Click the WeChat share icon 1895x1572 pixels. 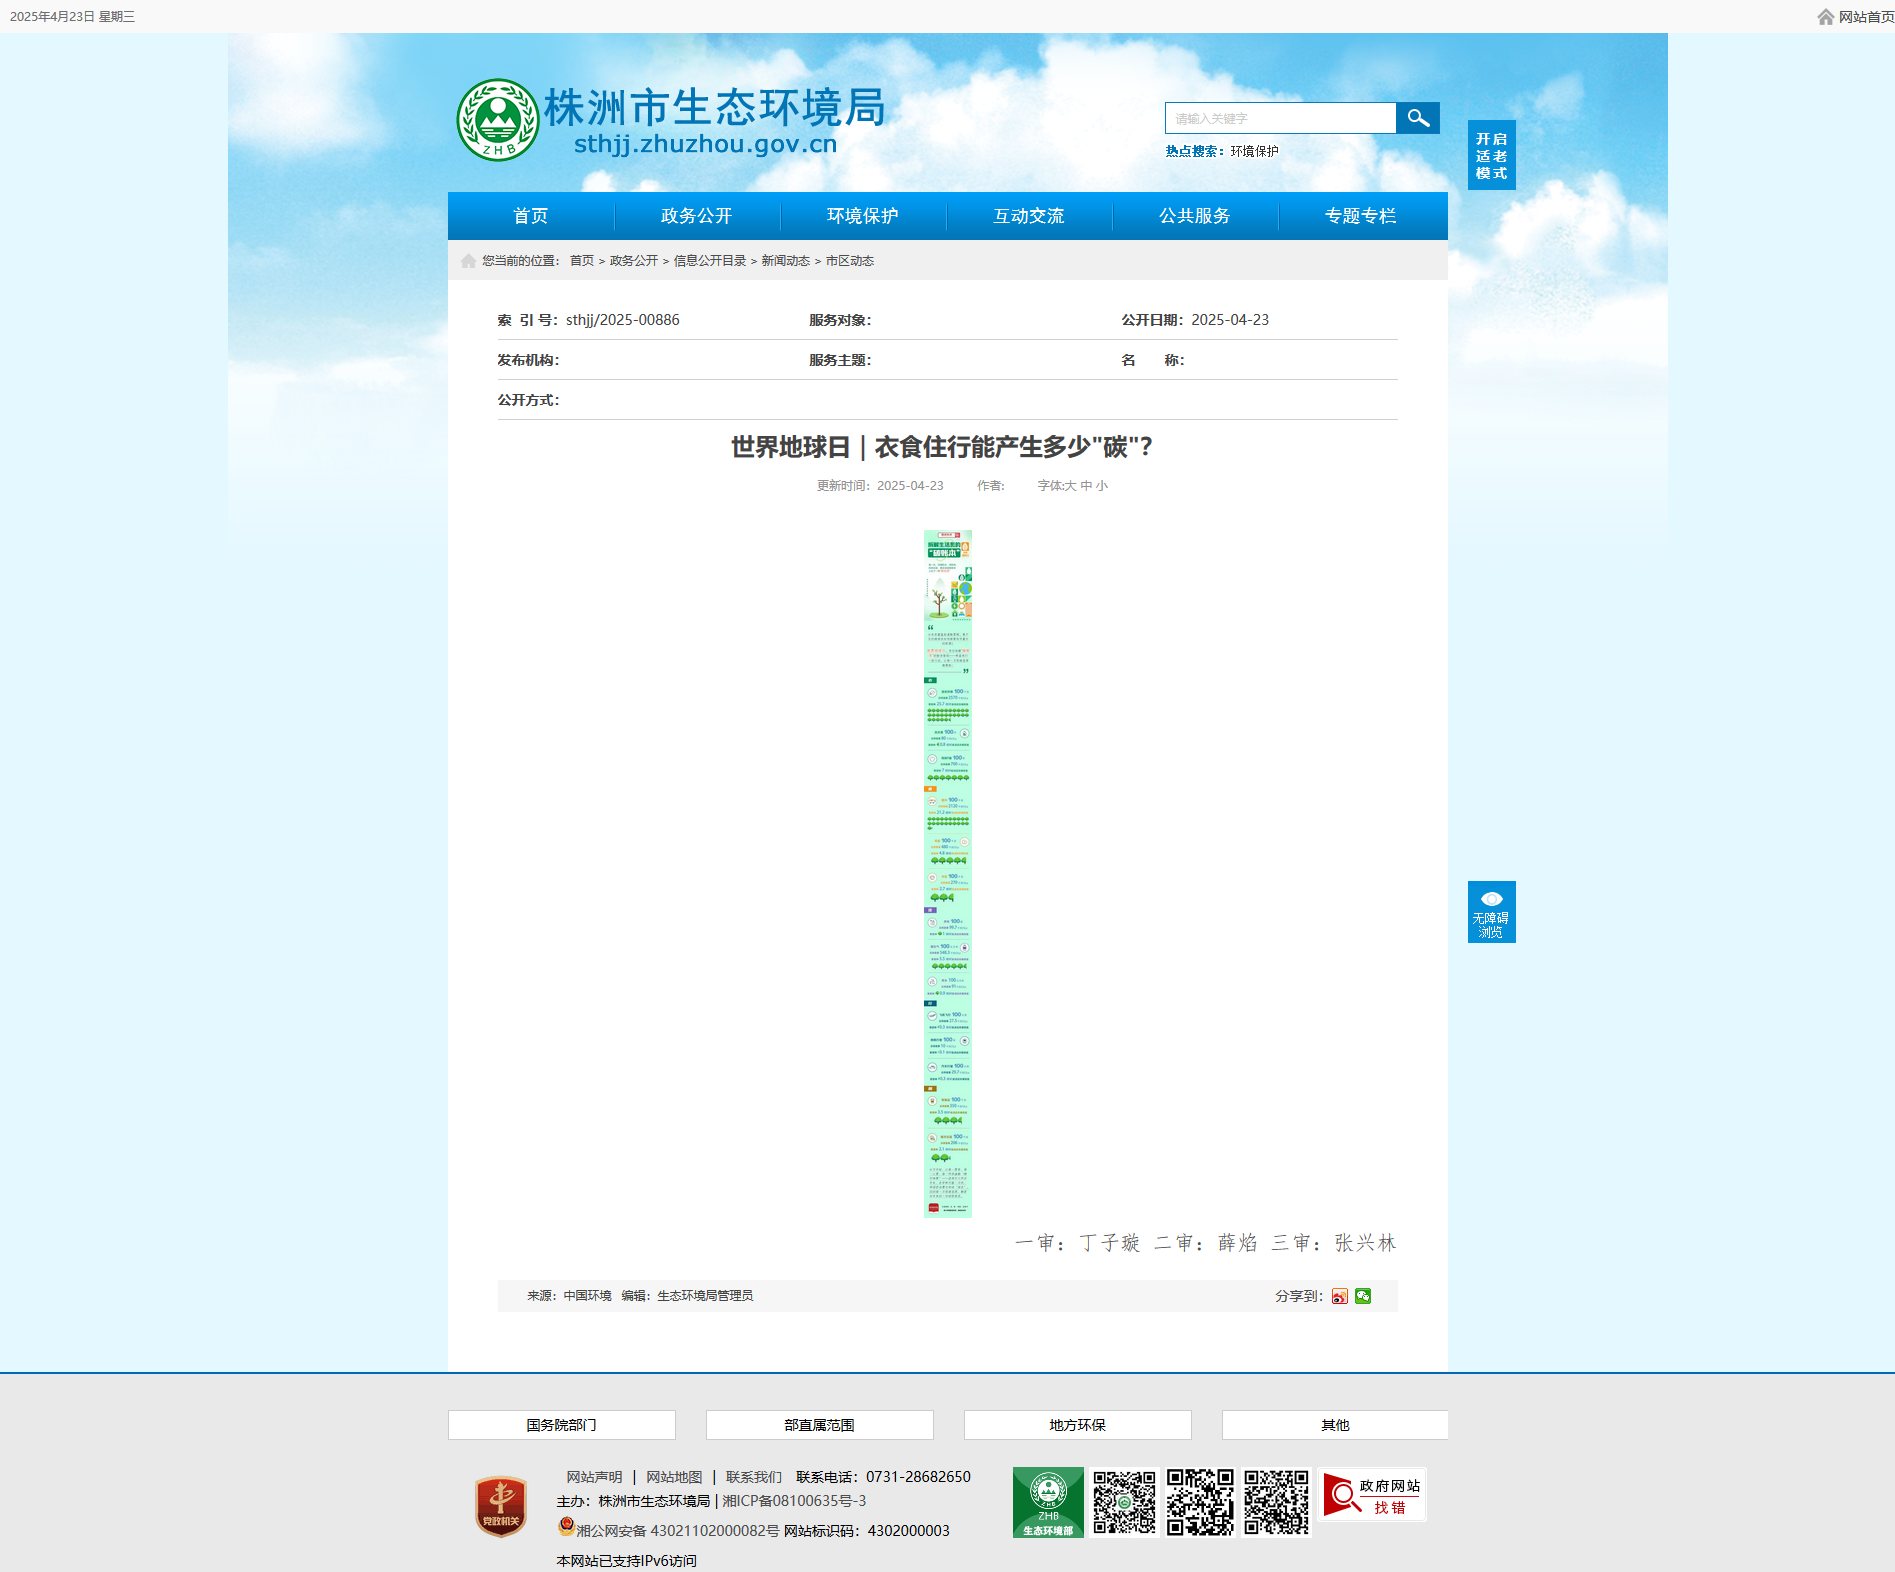(1363, 1296)
